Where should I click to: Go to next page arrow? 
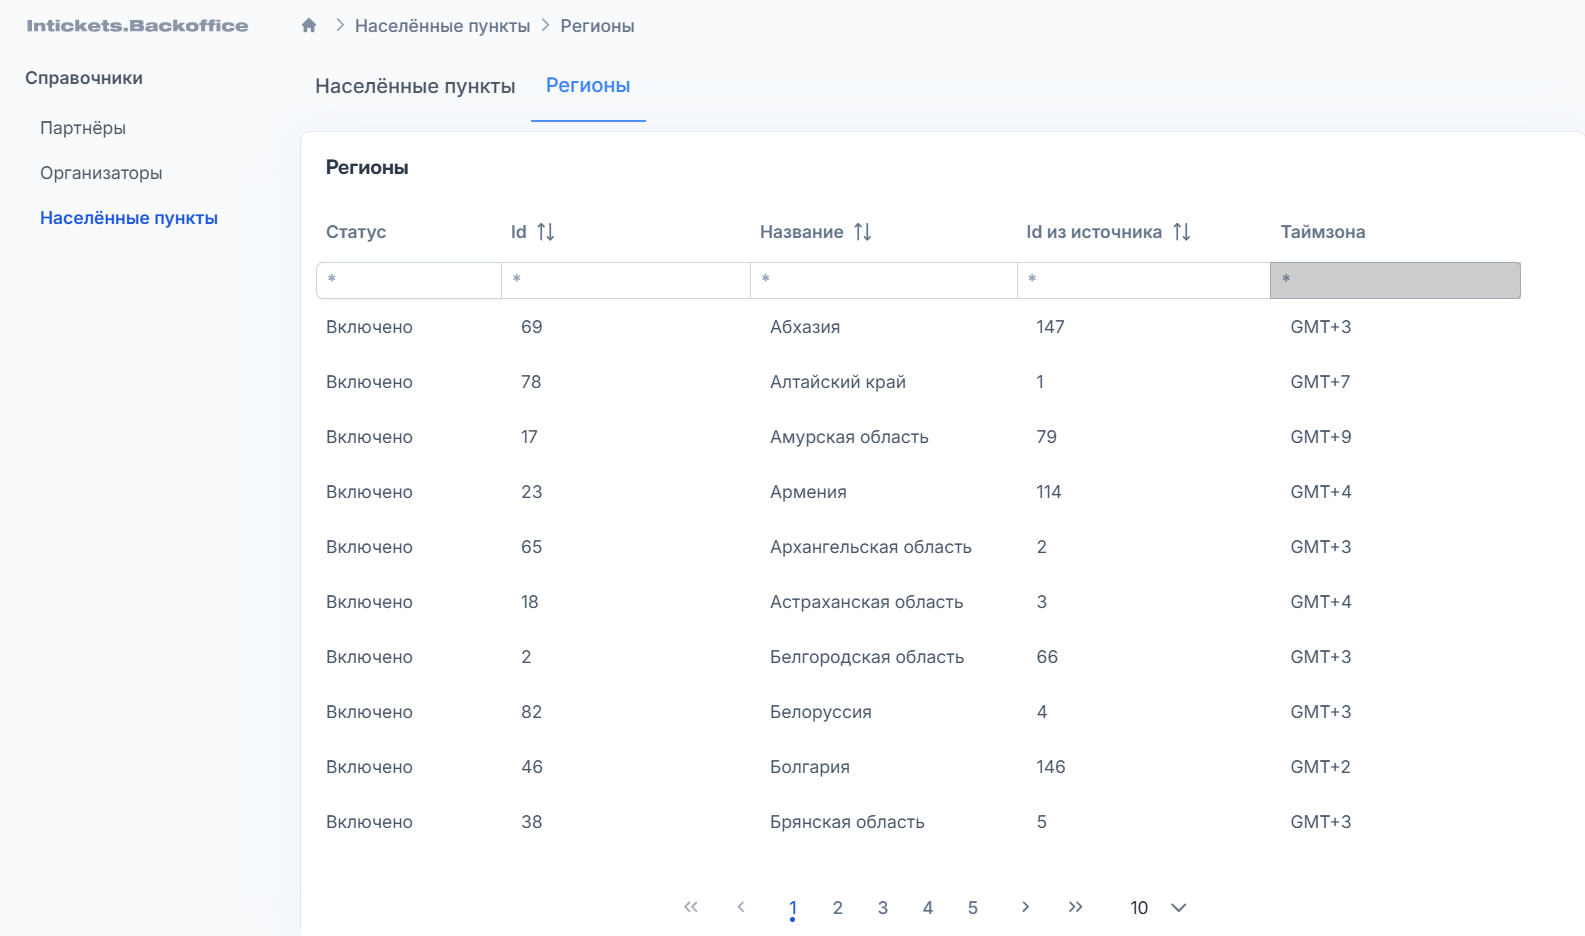point(1025,907)
